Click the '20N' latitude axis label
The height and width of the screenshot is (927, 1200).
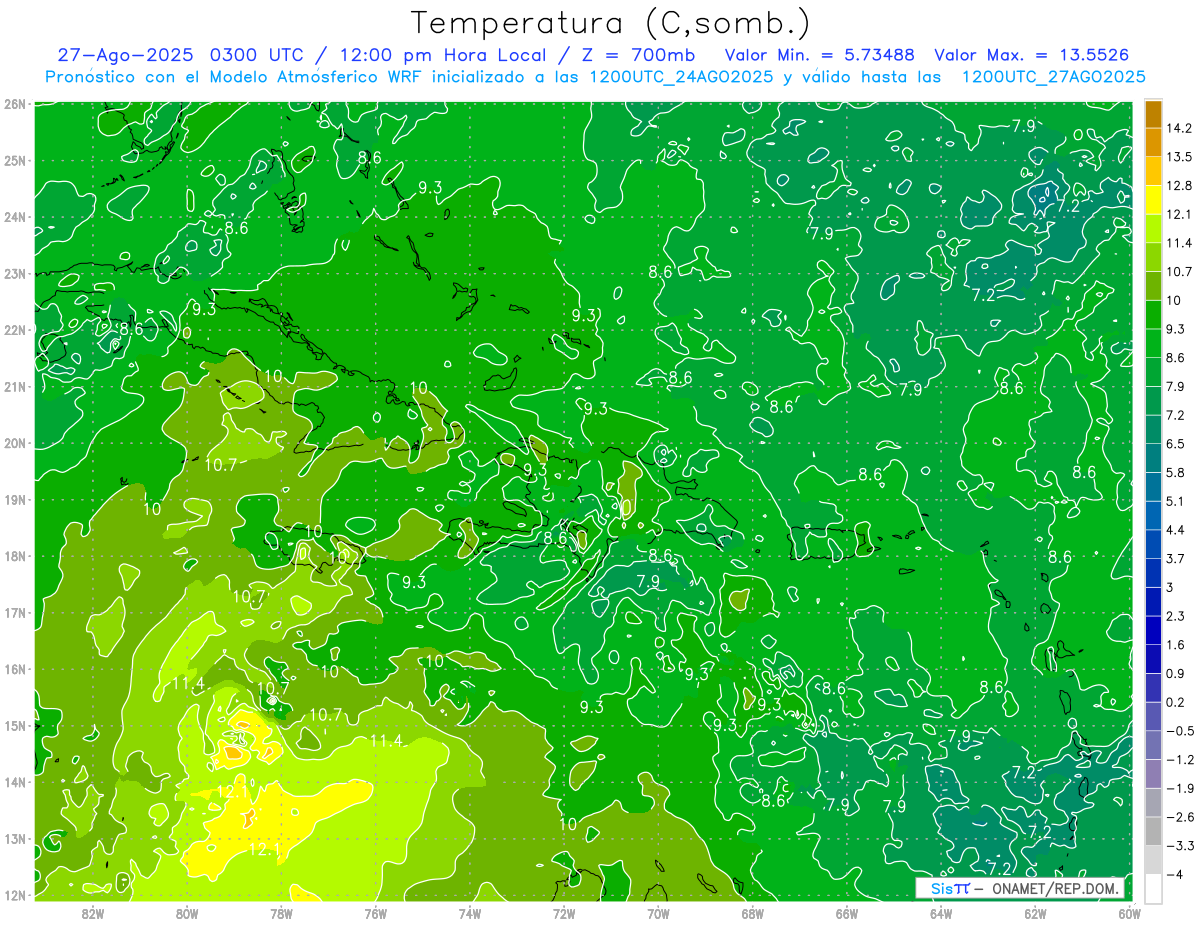[x=14, y=443]
